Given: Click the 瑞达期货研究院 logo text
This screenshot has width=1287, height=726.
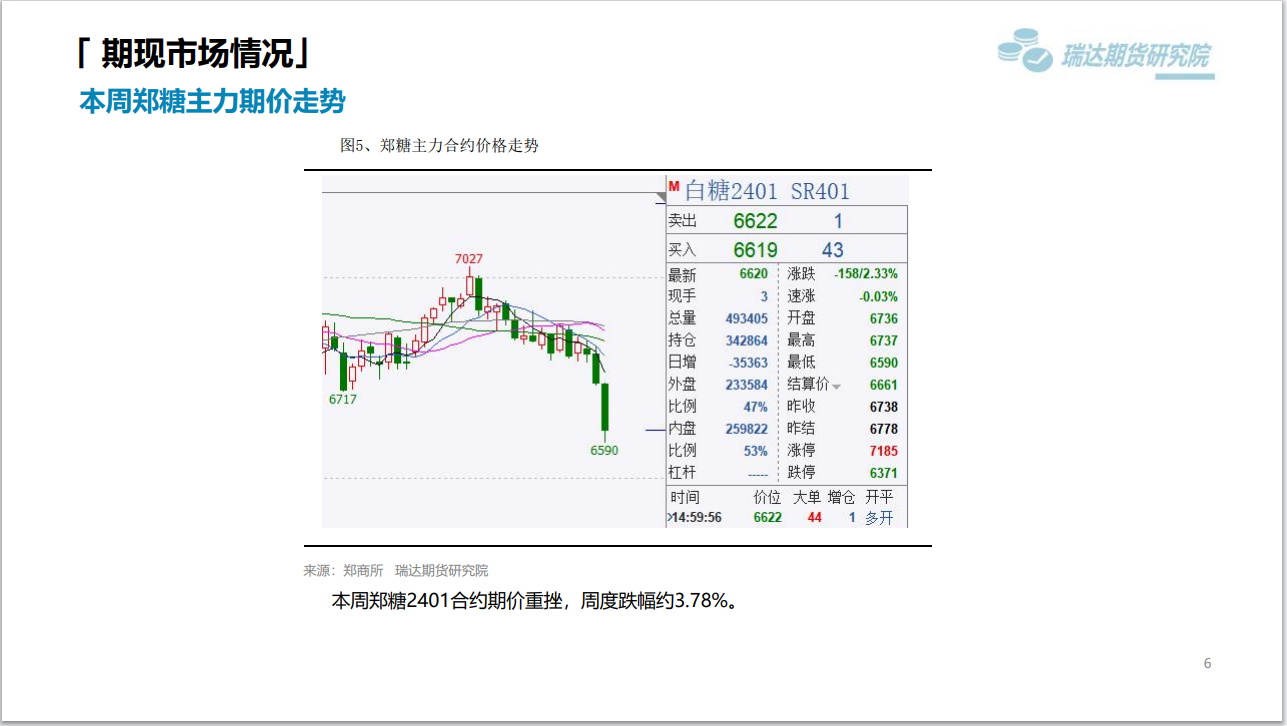Looking at the screenshot, I should point(1135,56).
